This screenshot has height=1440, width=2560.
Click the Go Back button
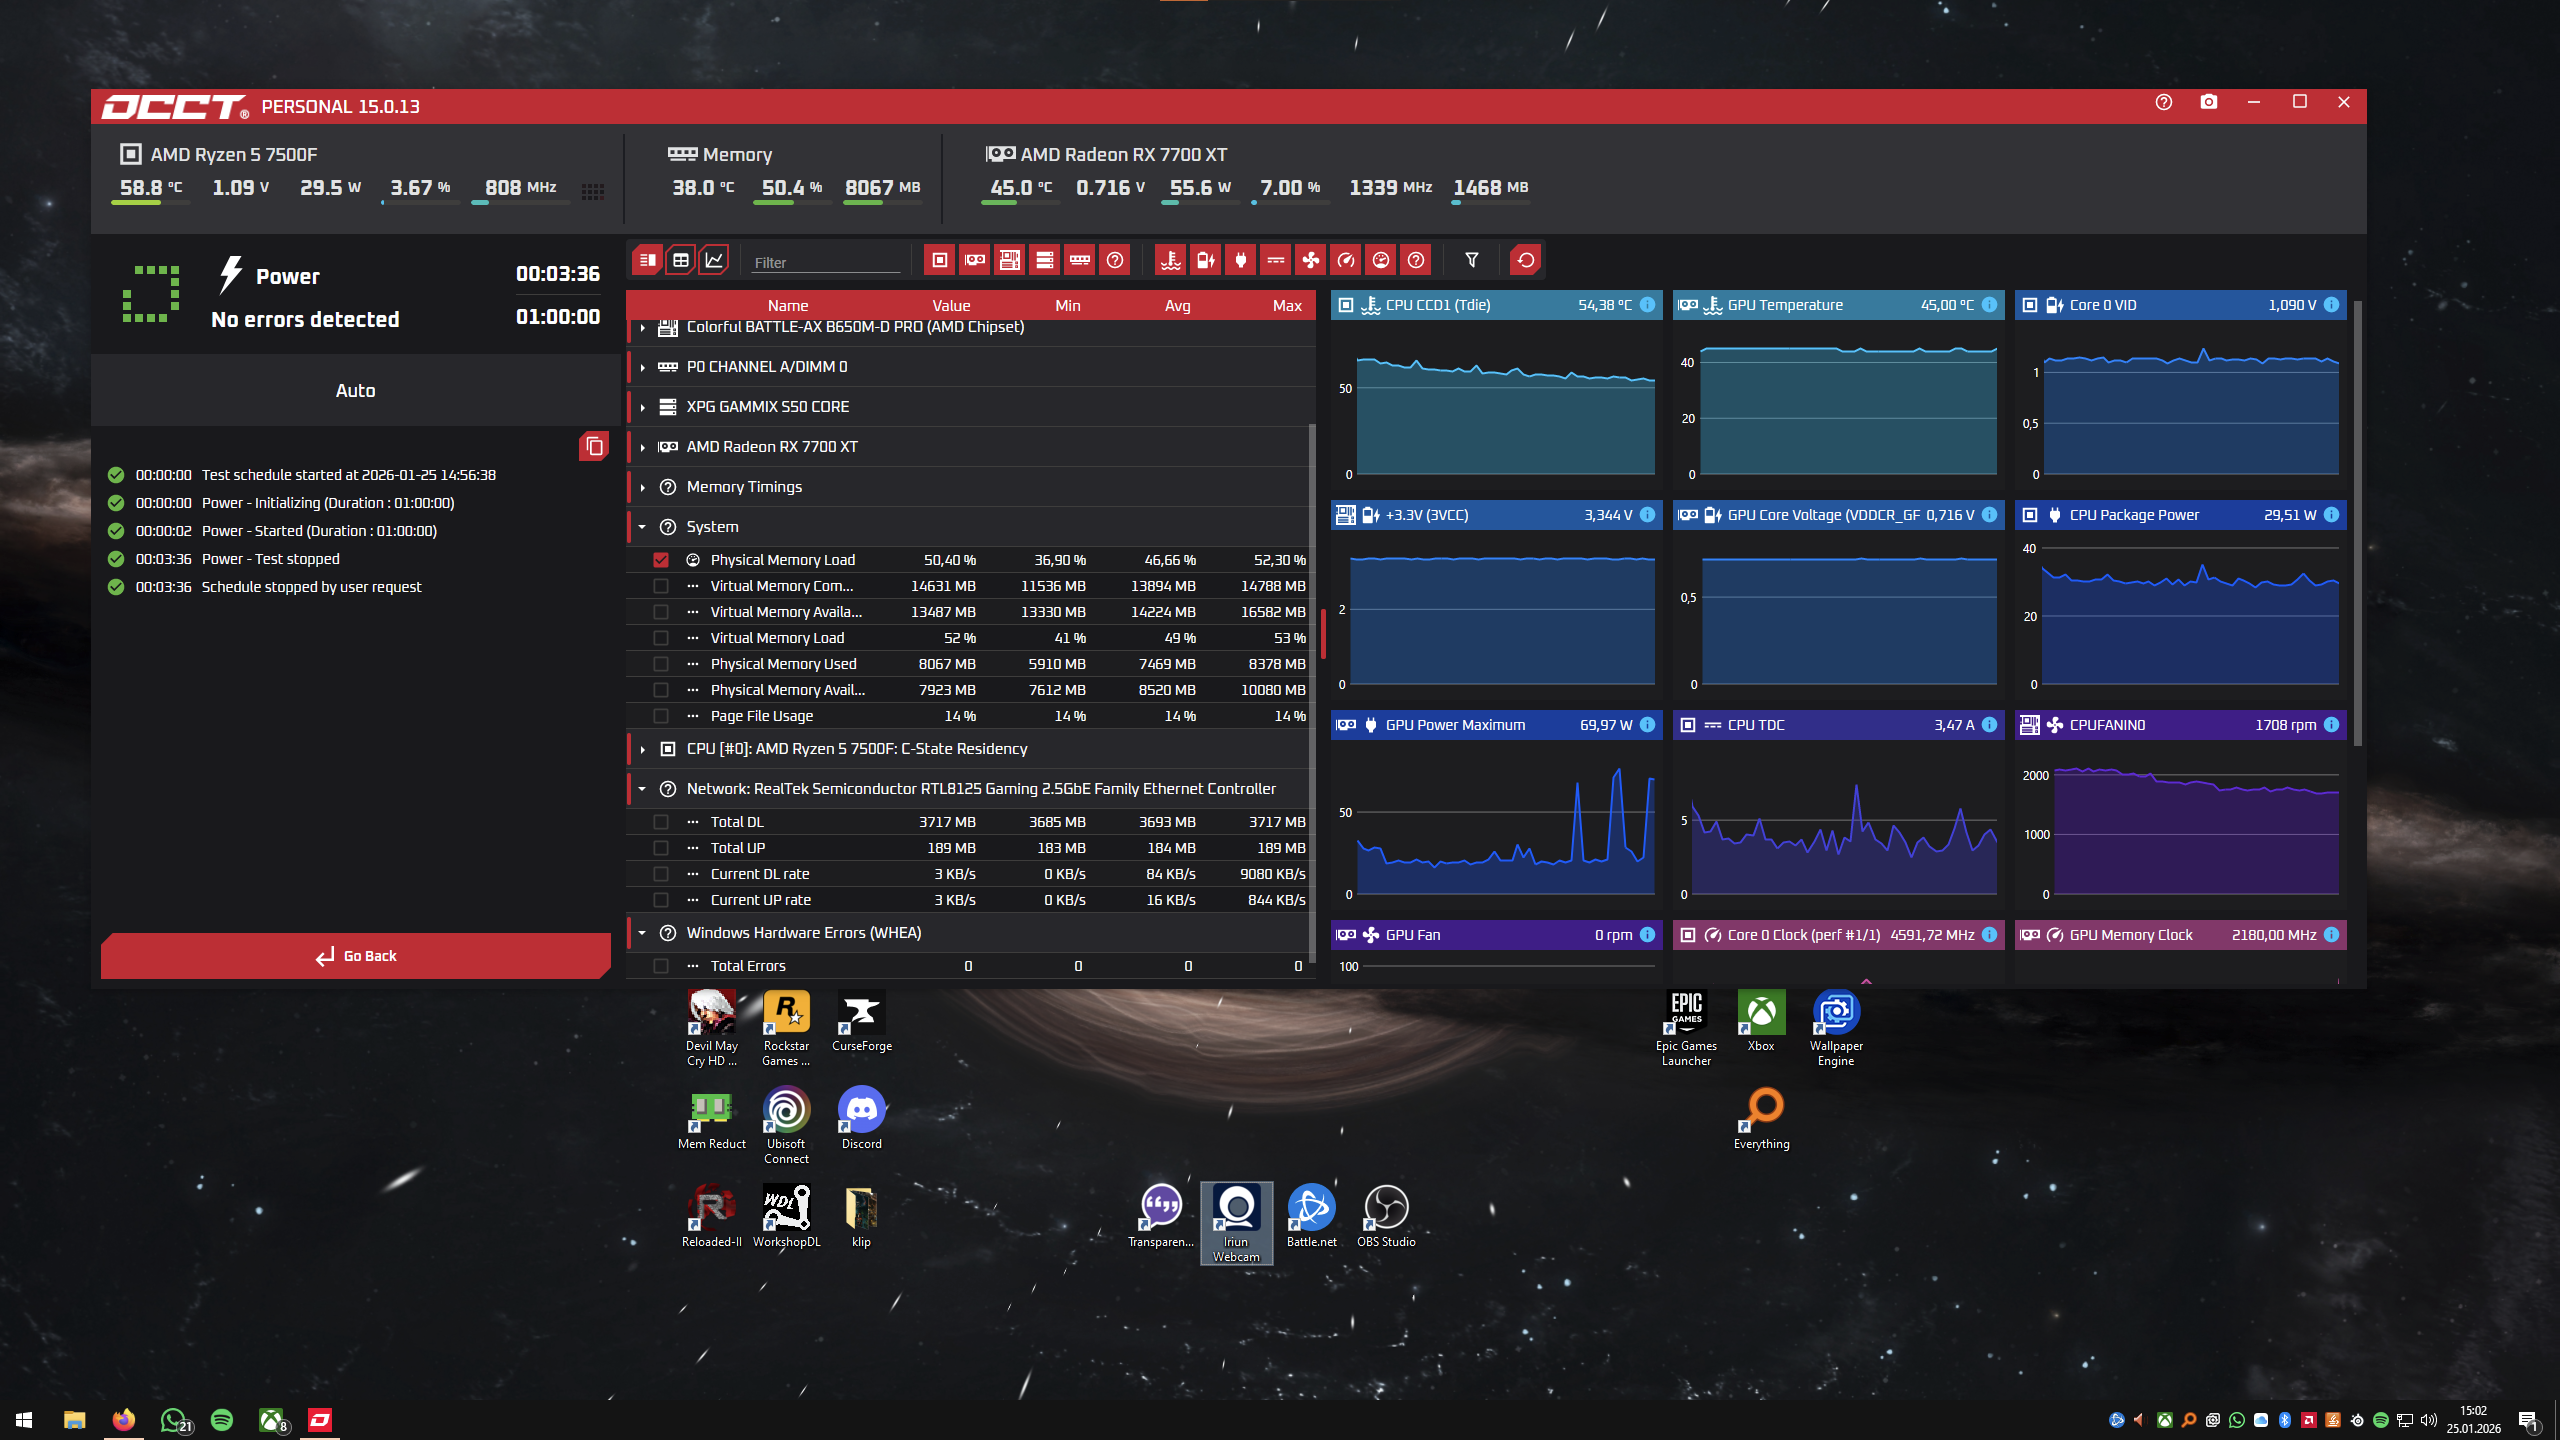coord(356,956)
